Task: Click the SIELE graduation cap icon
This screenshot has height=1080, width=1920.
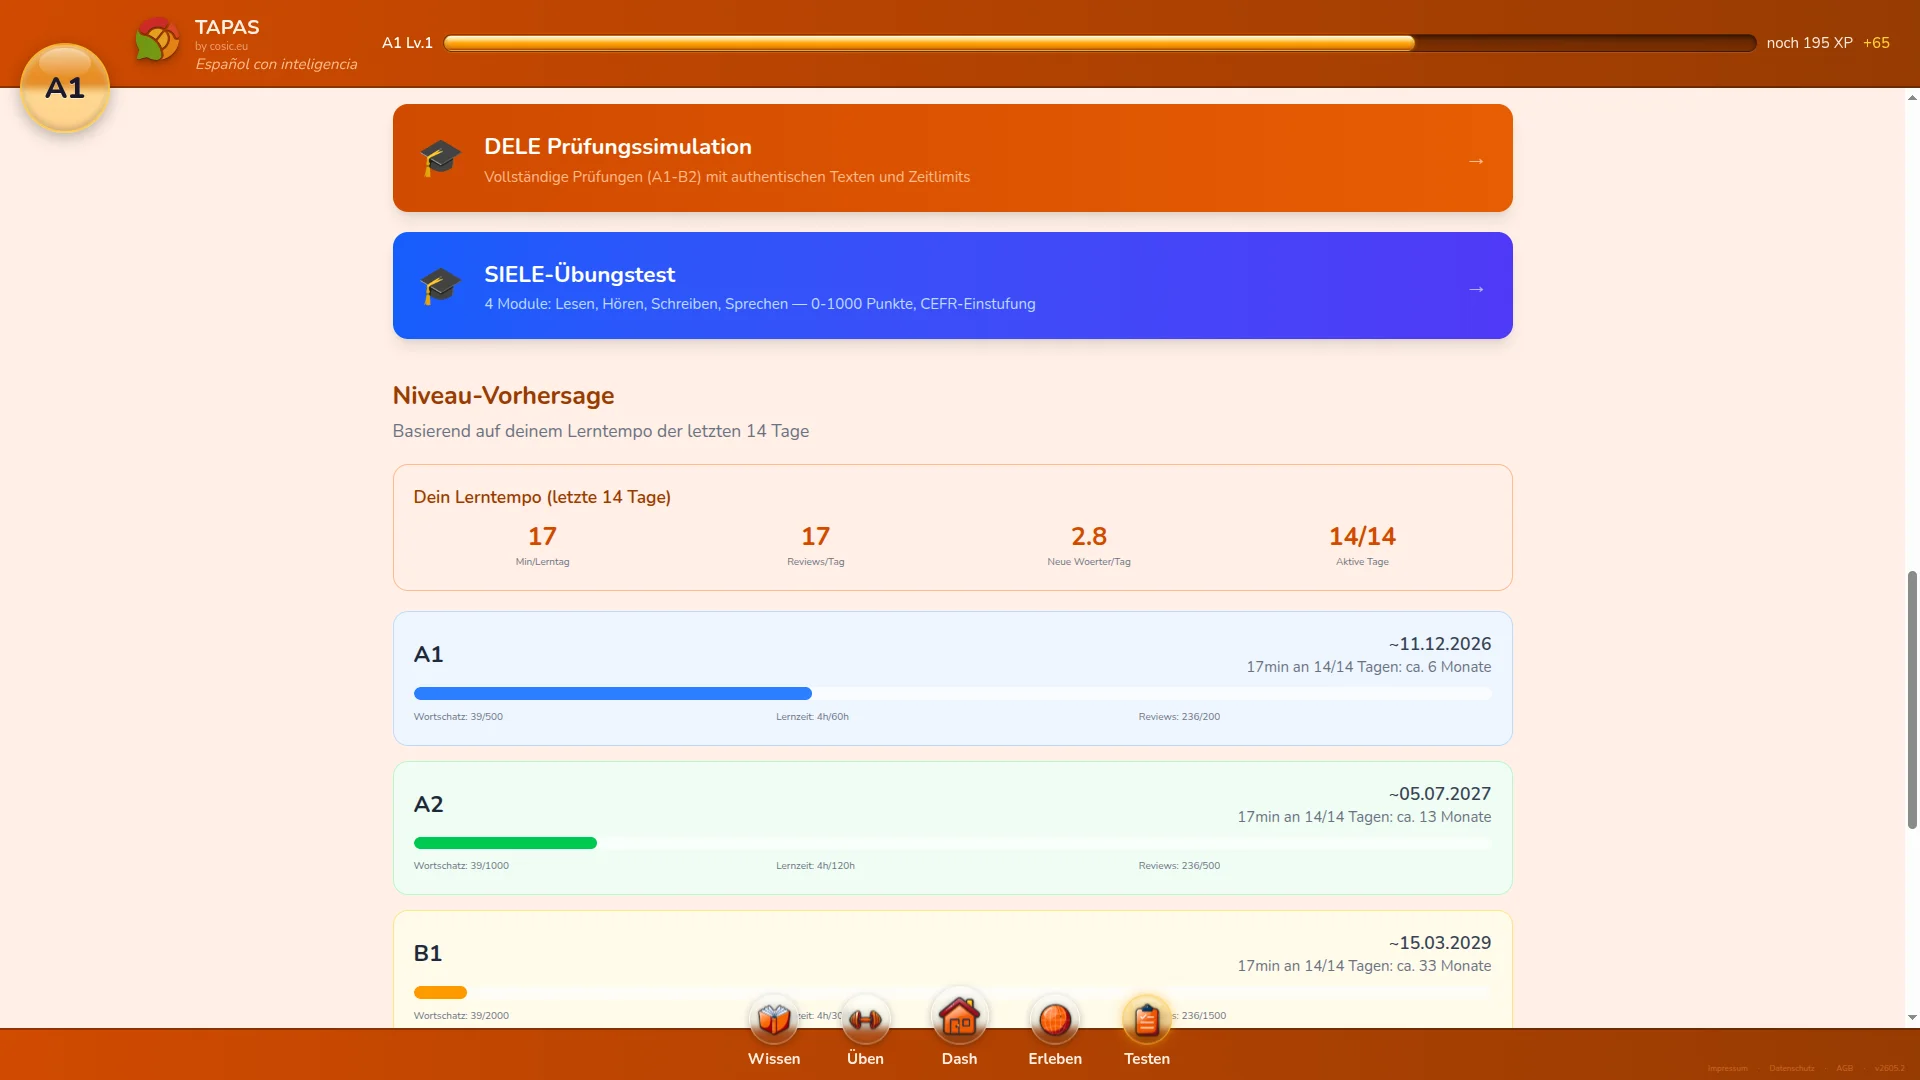Action: 440,286
